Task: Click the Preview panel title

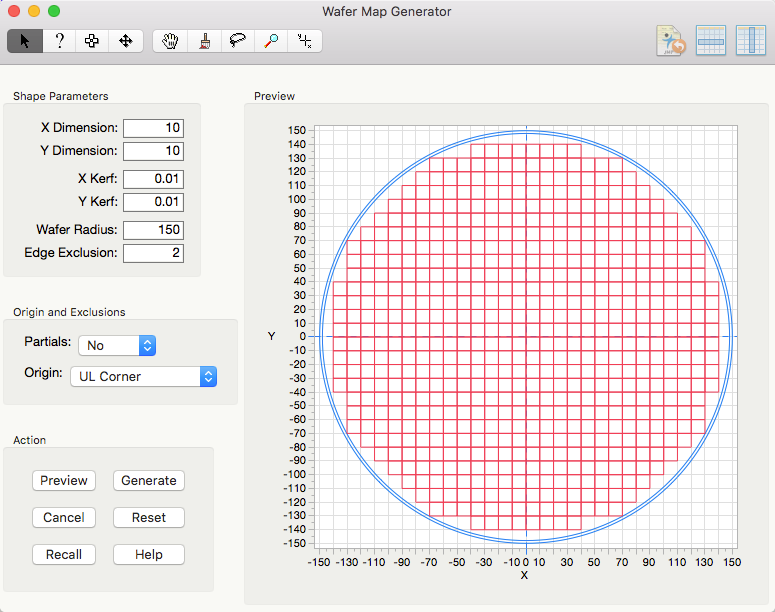Action: [x=274, y=96]
